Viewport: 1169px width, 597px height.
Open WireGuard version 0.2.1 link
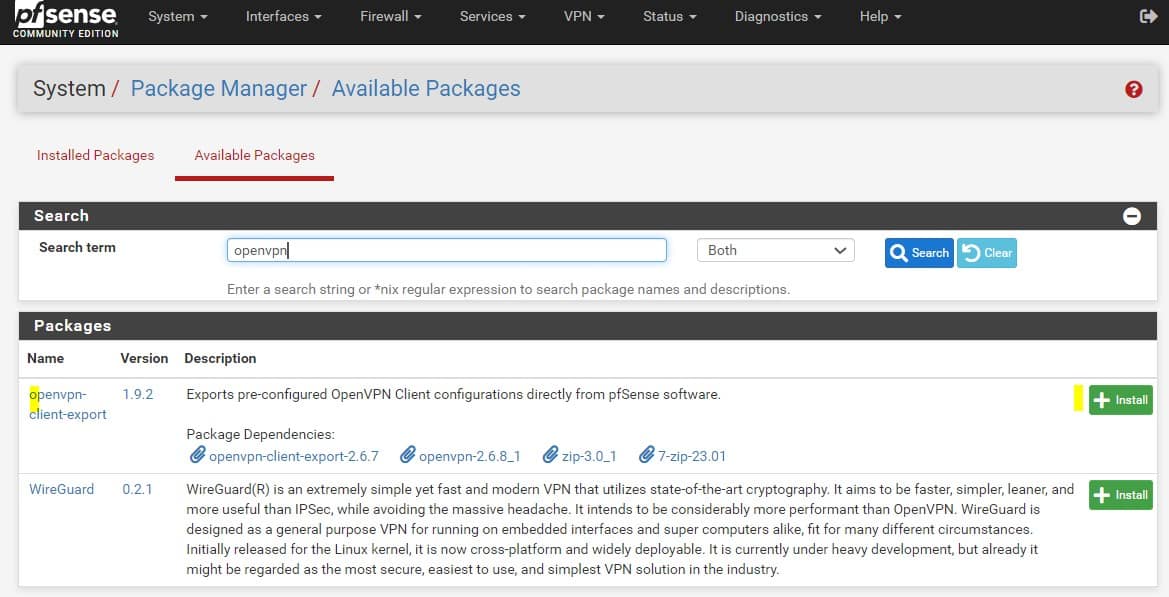point(137,490)
